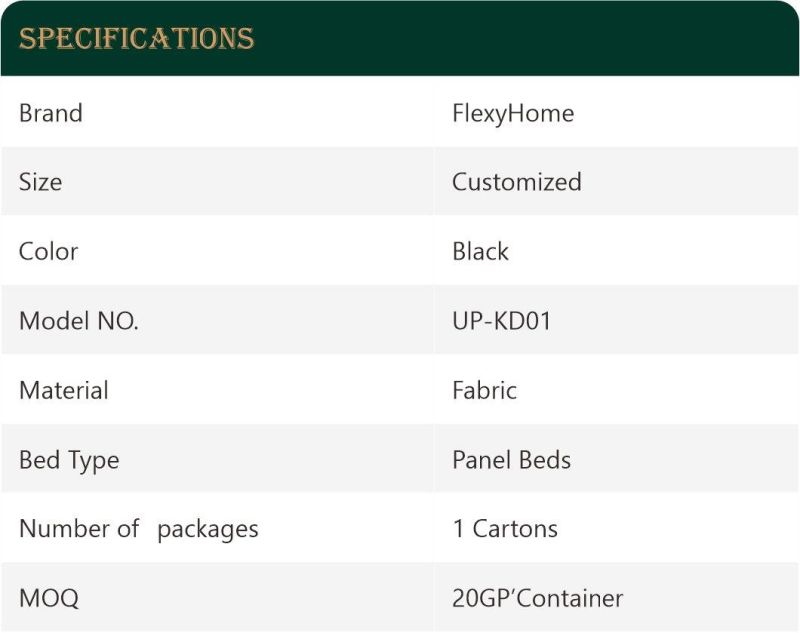Select the Color row label
Image resolution: width=800 pixels, height=633 pixels.
48,251
